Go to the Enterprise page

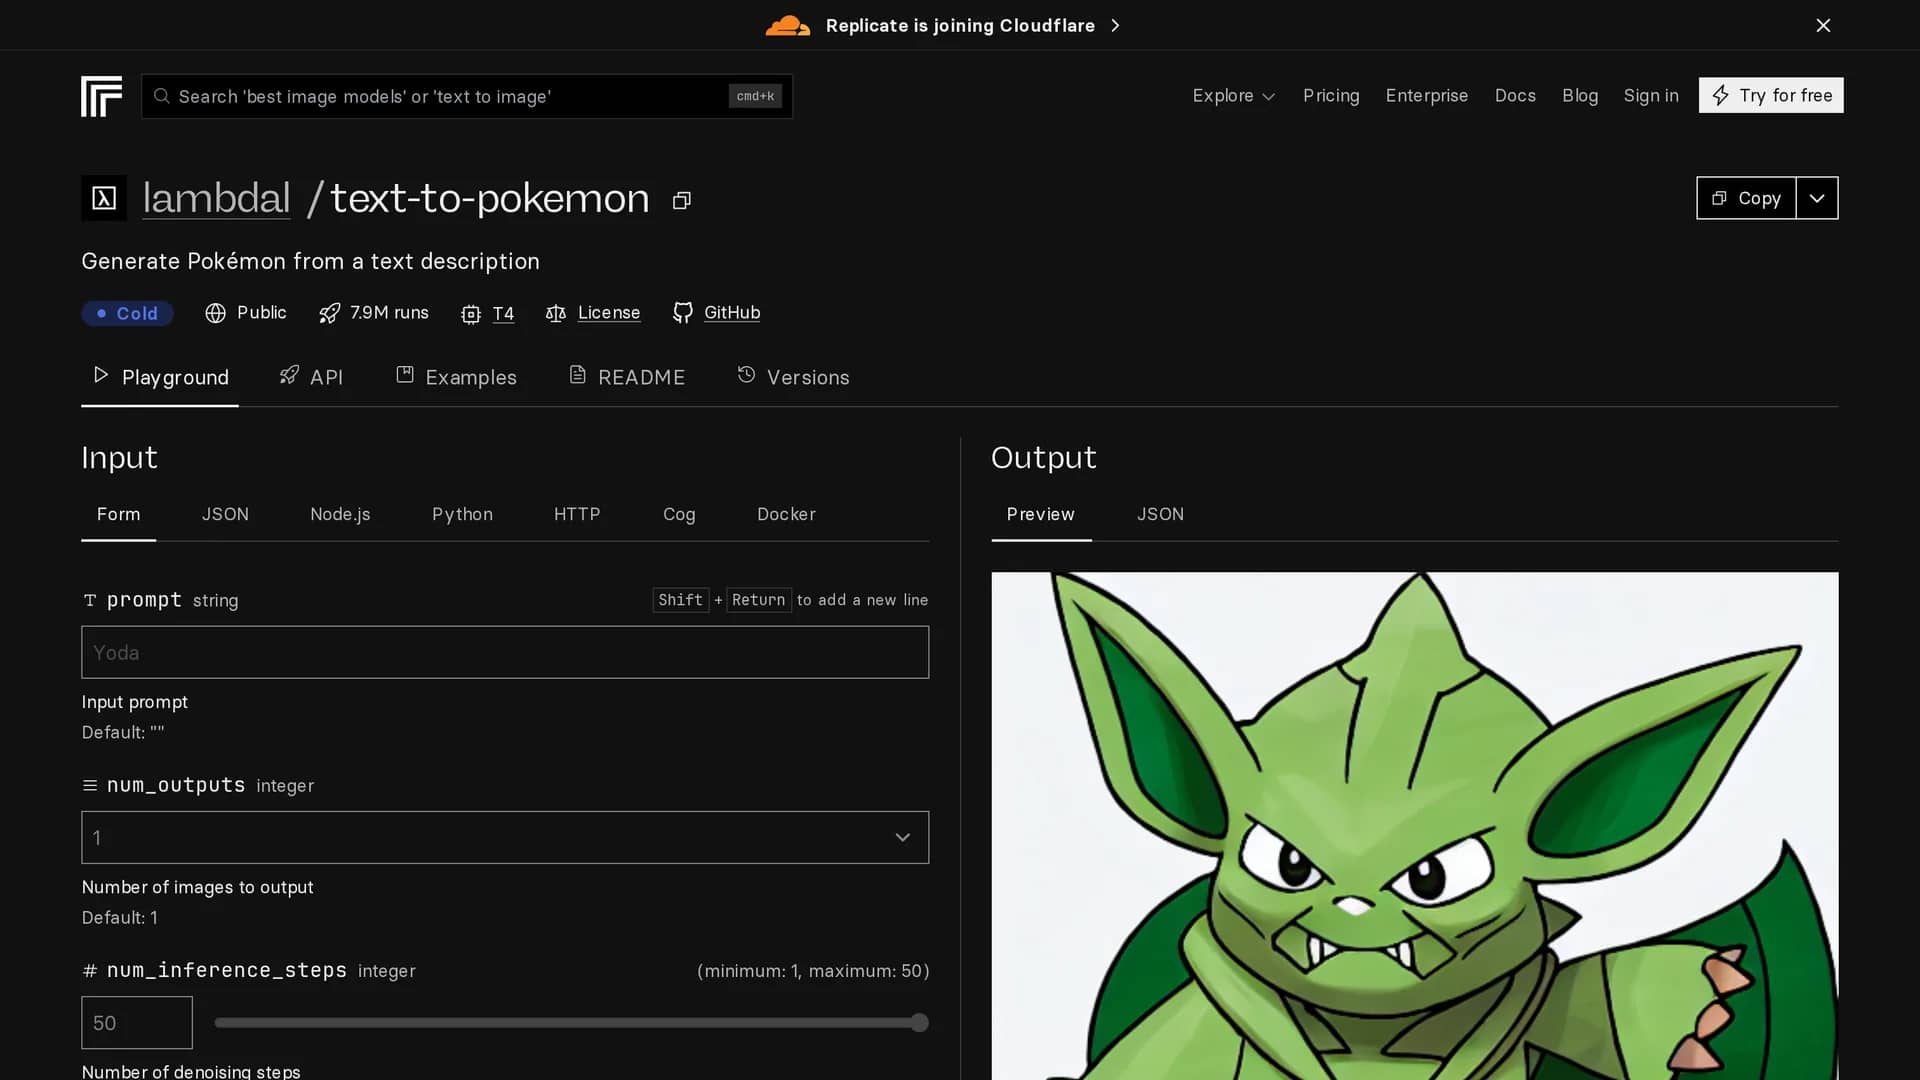coord(1427,96)
